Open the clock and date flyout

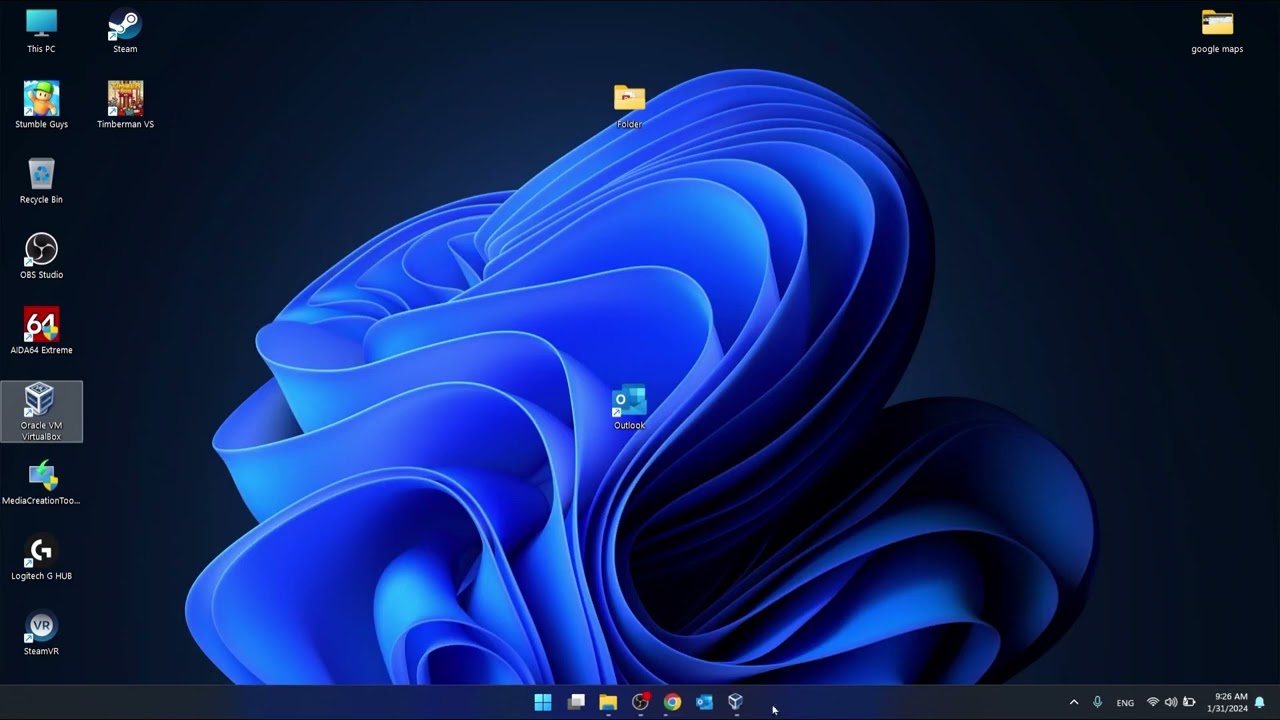click(1229, 702)
